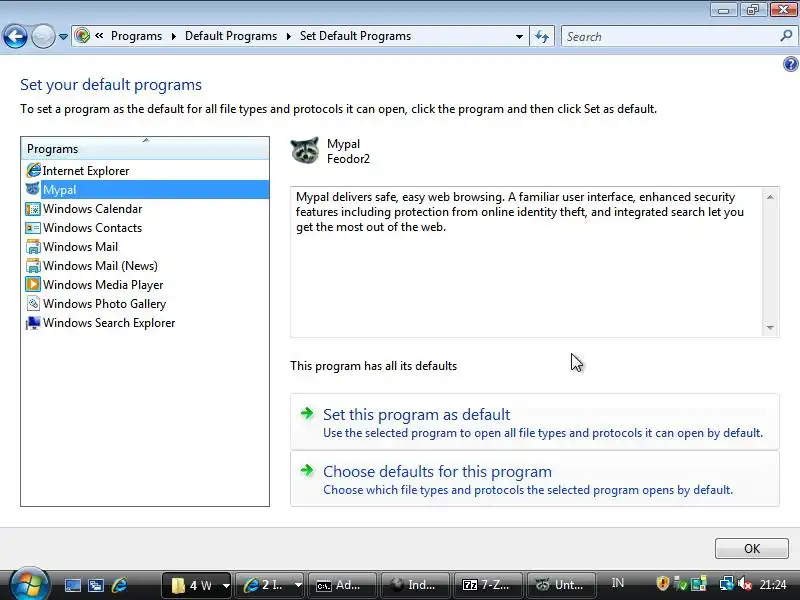
Task: Open Help with the blue question mark icon
Action: point(790,64)
